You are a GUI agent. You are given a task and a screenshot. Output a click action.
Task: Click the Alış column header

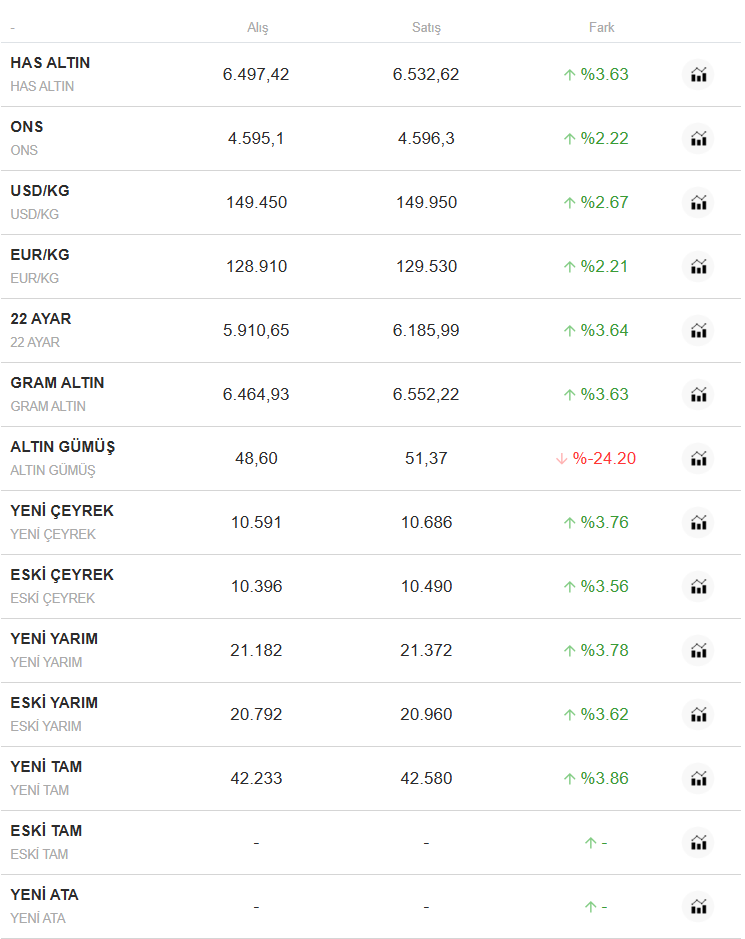[x=257, y=28]
